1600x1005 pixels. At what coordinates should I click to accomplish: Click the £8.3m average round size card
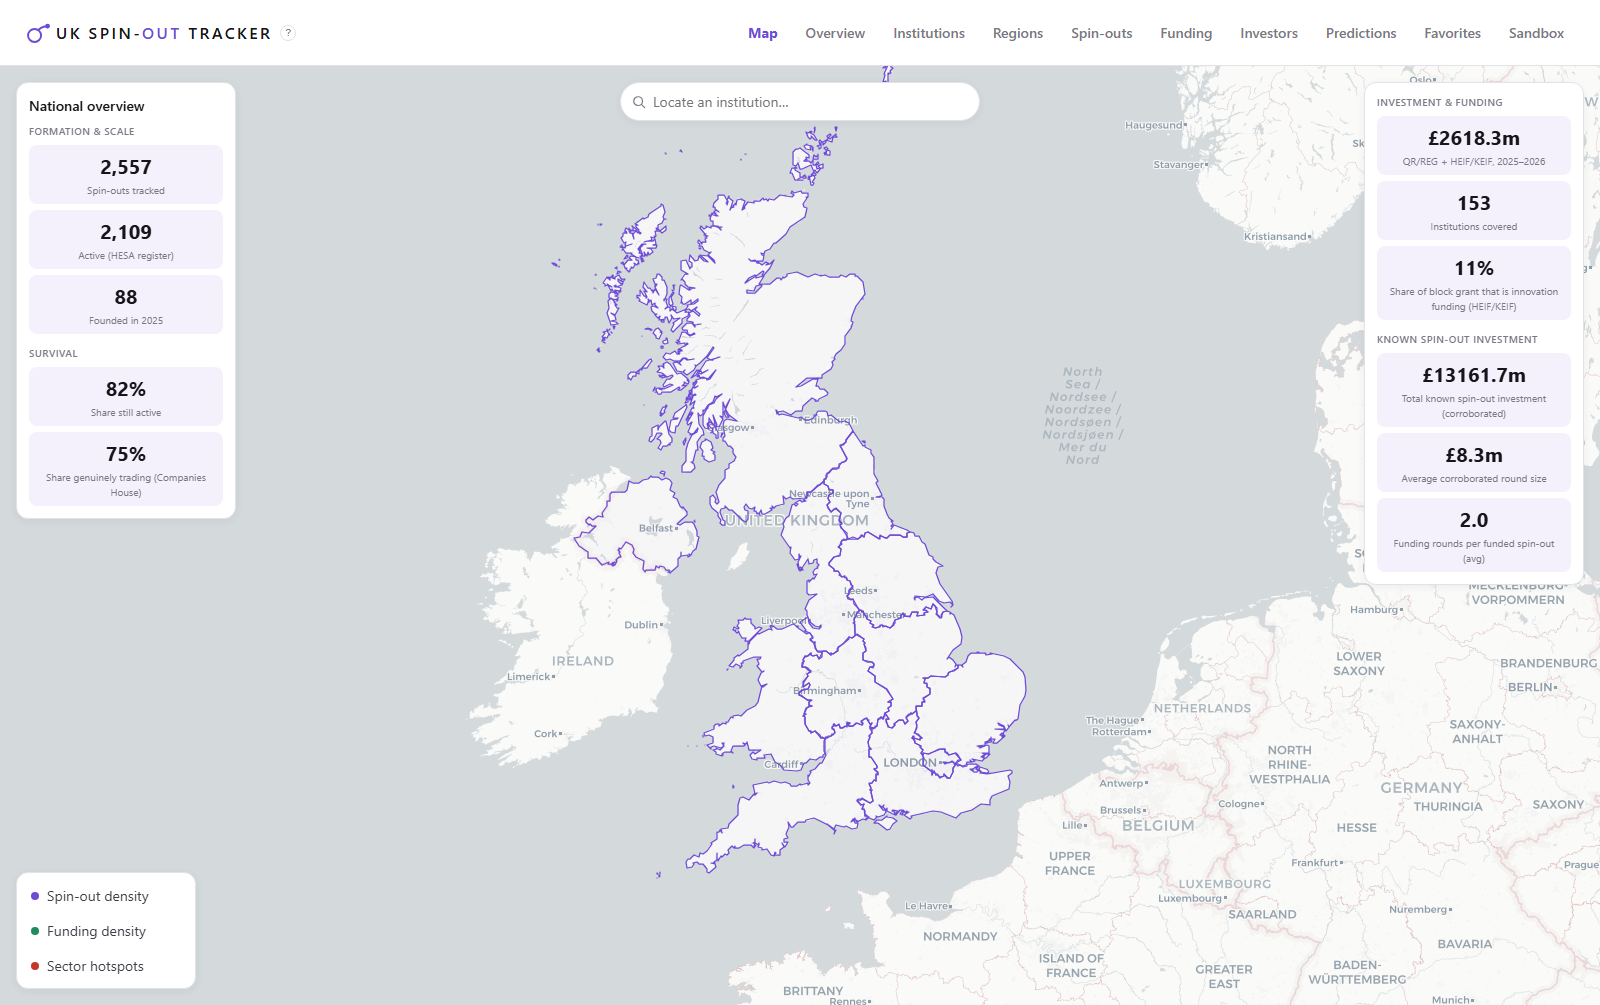(1474, 463)
